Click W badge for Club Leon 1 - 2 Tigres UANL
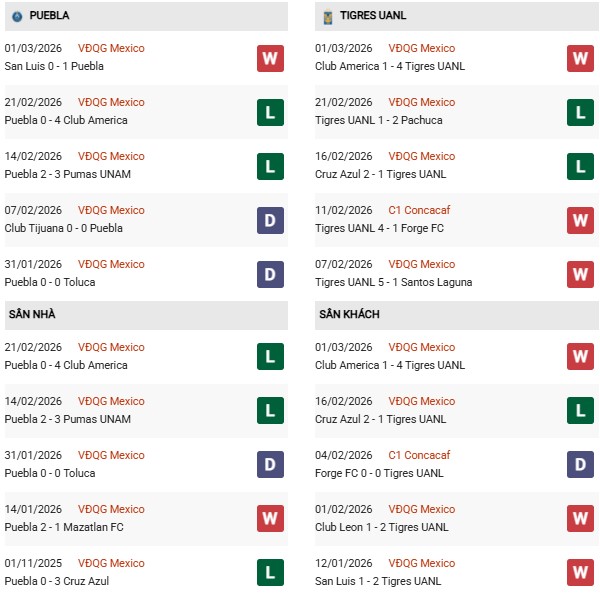Image resolution: width=600 pixels, height=594 pixels. [580, 519]
